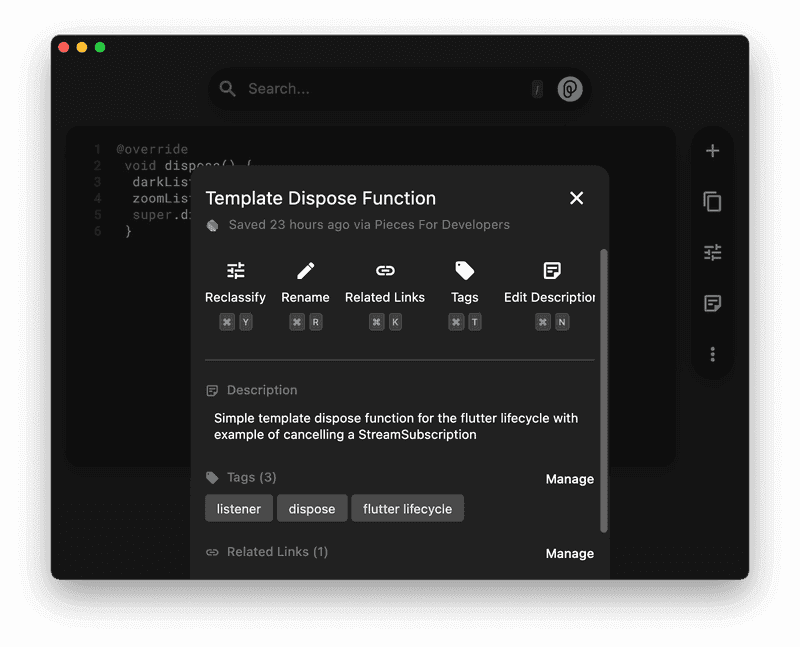The image size is (800, 647).
Task: Select the Reclassify icon in the dialog
Action: pyautogui.click(x=235, y=270)
